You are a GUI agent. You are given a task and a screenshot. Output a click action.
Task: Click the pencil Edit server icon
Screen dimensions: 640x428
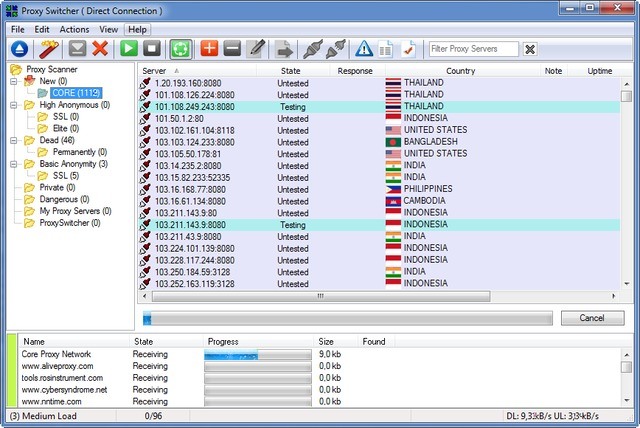[256, 48]
